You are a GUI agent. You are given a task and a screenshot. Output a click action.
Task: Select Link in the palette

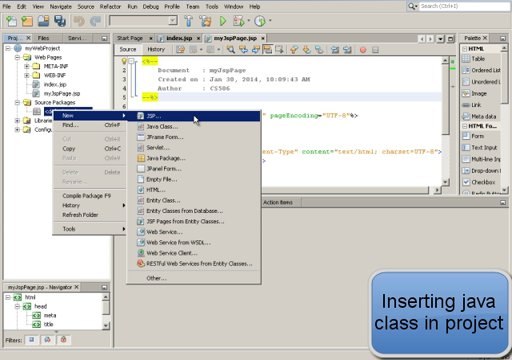472,105
